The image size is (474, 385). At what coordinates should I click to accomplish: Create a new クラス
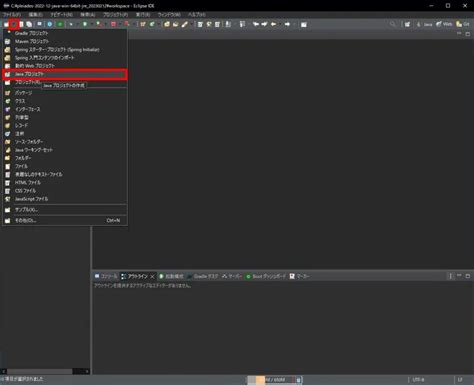[x=65, y=101]
